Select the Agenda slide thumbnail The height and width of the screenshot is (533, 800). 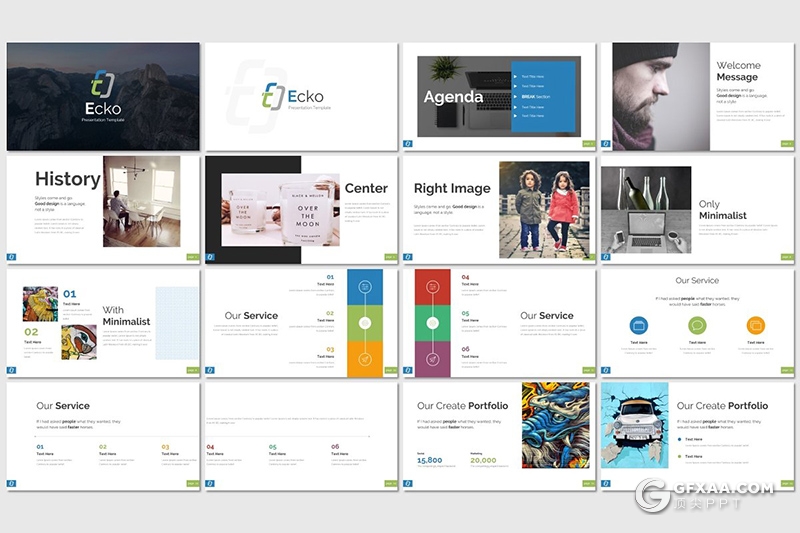(498, 96)
